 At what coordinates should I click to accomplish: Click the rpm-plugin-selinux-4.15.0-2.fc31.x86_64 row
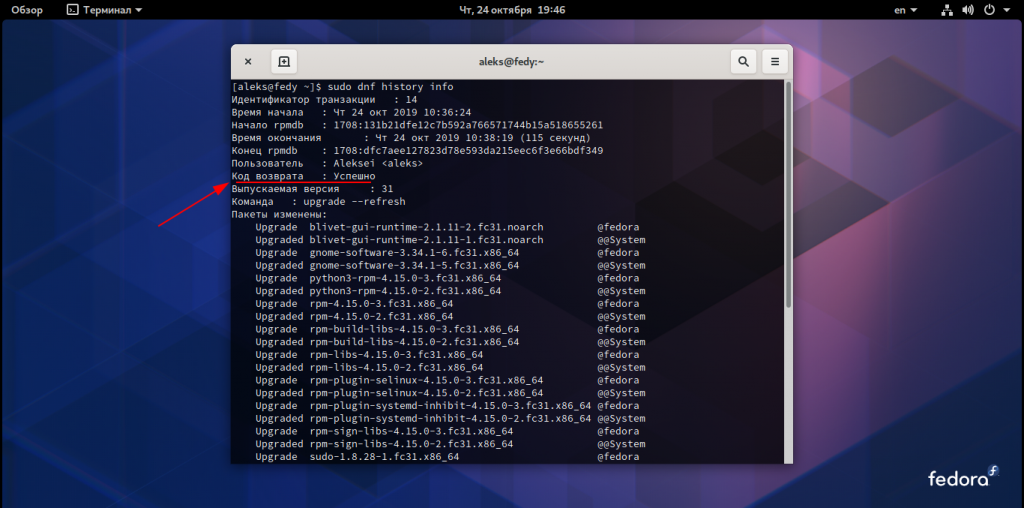451,393
